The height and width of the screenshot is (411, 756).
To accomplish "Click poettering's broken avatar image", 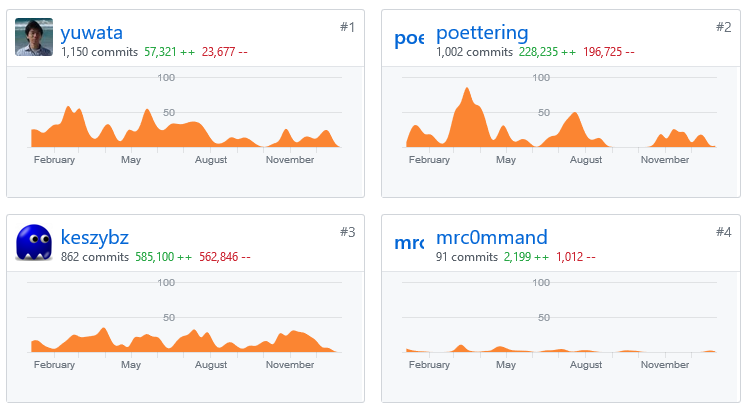I will pos(410,38).
